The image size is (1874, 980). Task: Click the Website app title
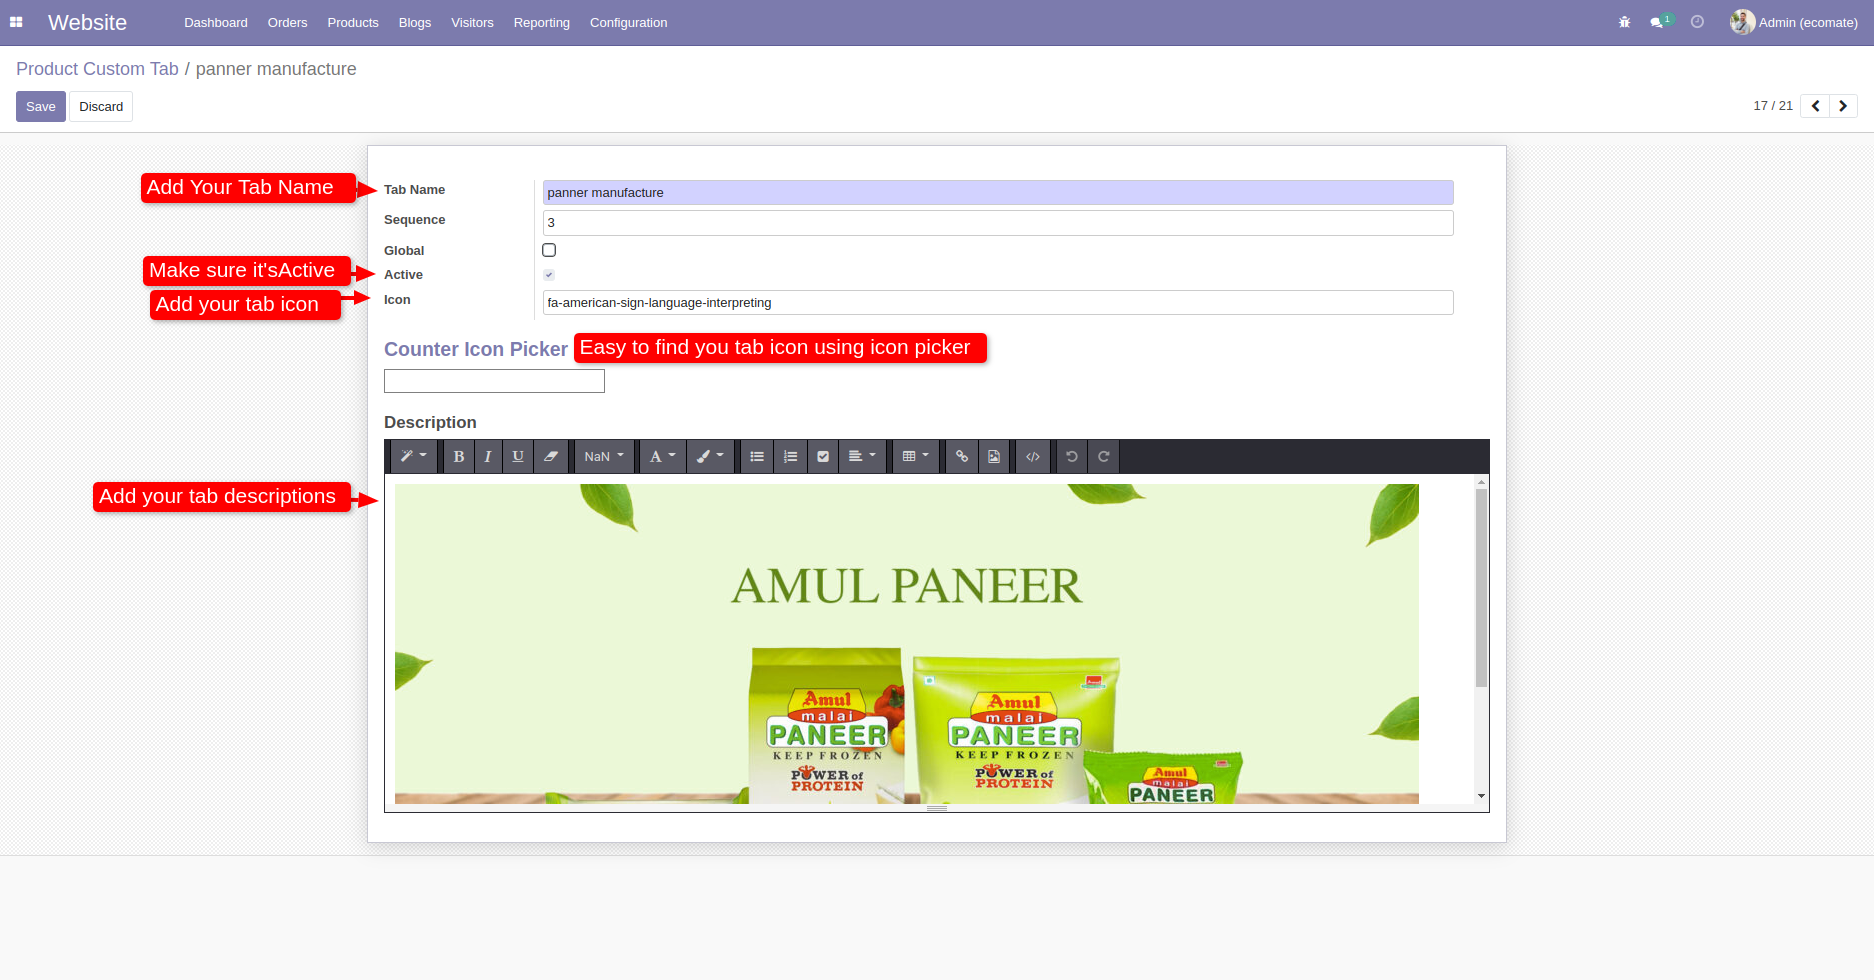(87, 22)
